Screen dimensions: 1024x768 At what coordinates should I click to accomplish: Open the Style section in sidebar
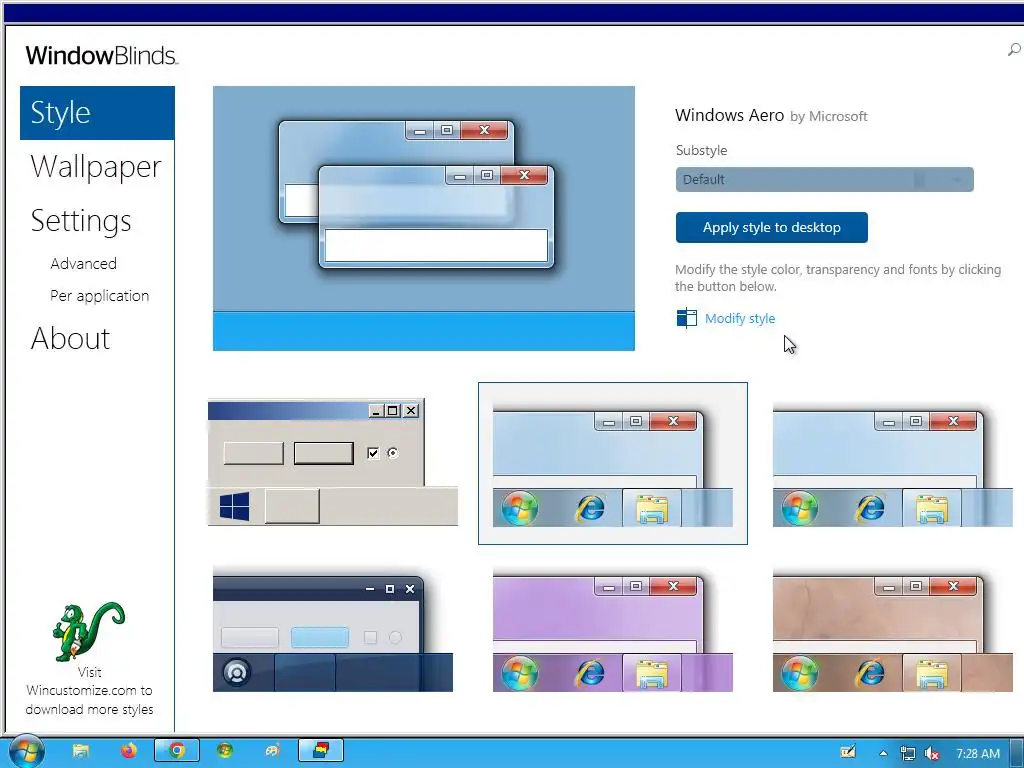click(x=97, y=113)
